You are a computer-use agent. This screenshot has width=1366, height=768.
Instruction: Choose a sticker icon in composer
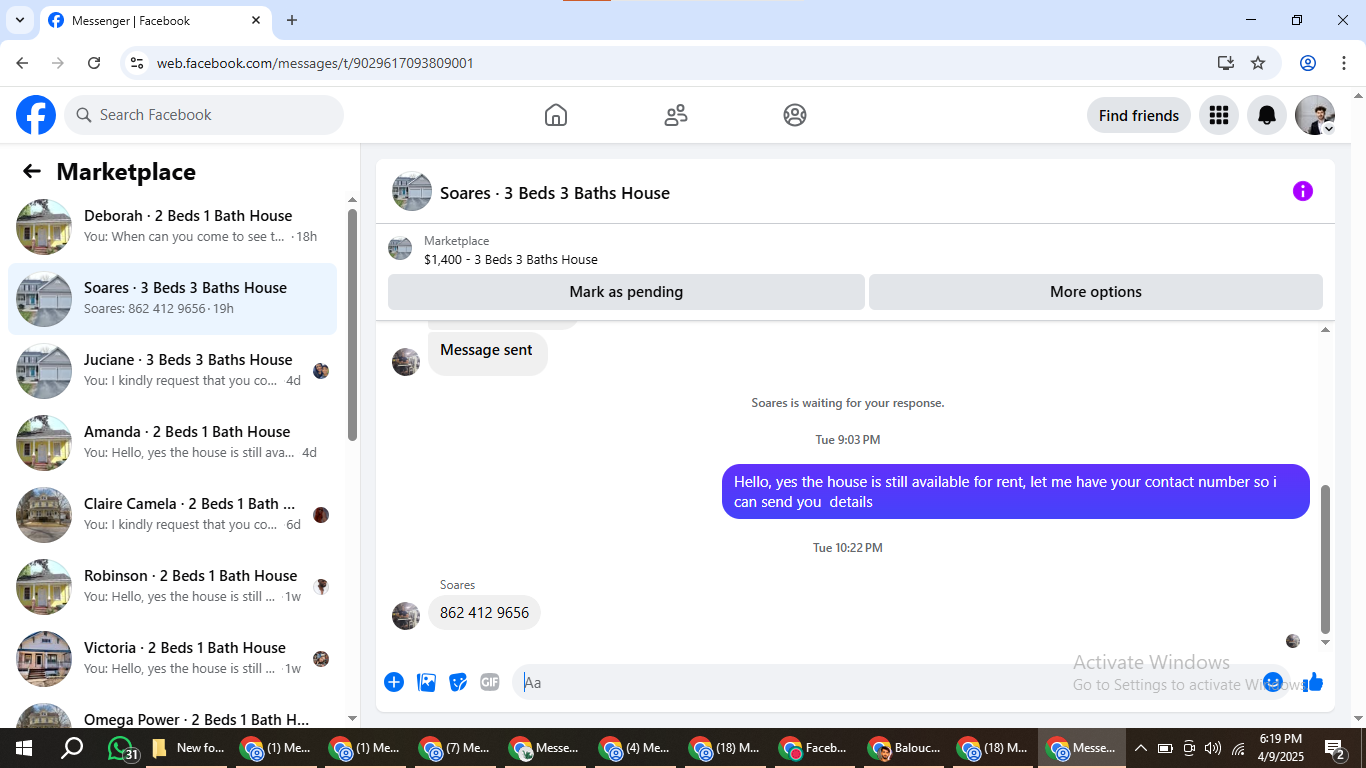point(458,682)
